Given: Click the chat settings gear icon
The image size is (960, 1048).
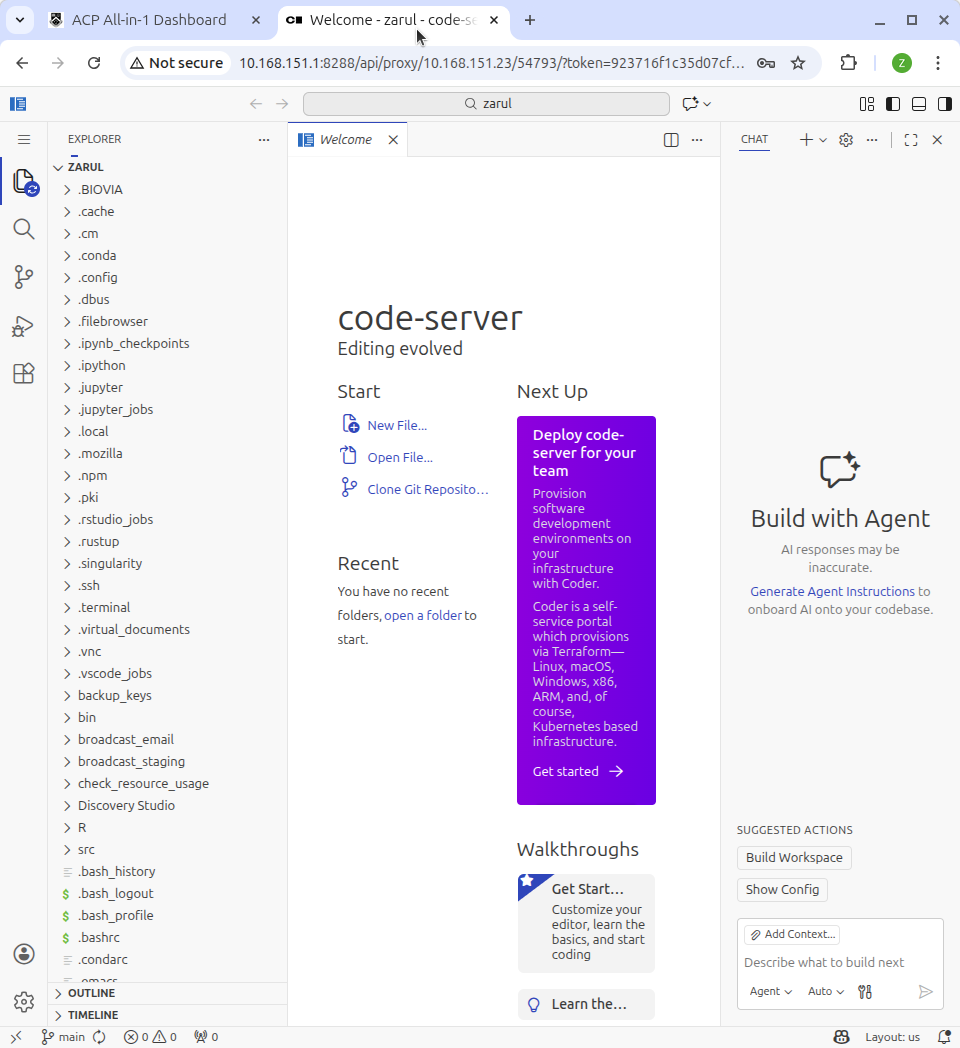Looking at the screenshot, I should point(846,140).
